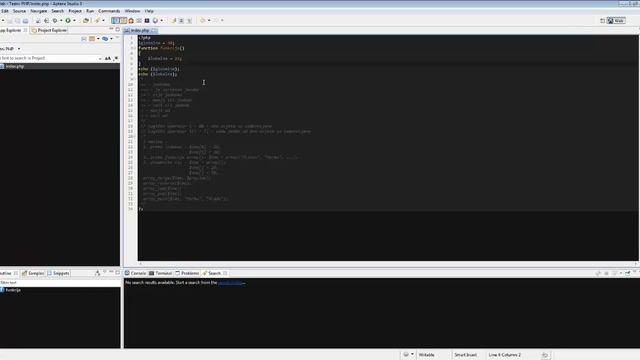Open the Source menu
640x360 pixels.
(x=19, y=11)
